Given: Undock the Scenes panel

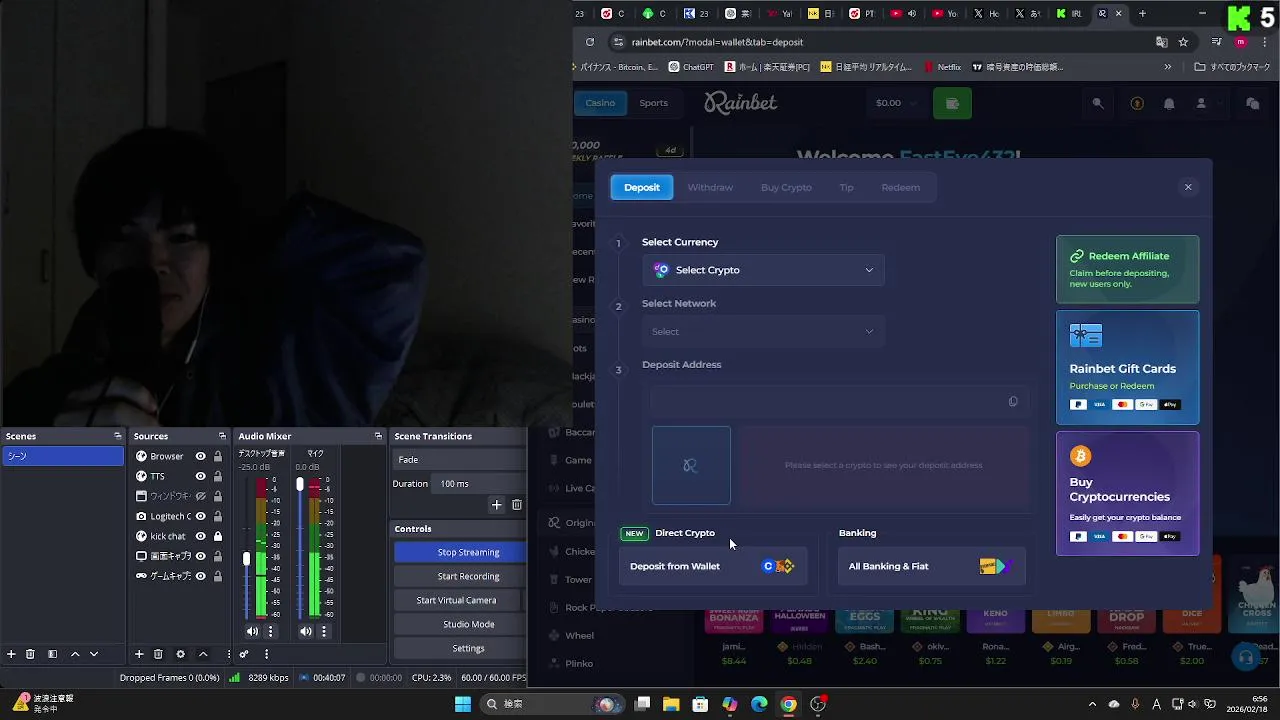Looking at the screenshot, I should [x=117, y=436].
